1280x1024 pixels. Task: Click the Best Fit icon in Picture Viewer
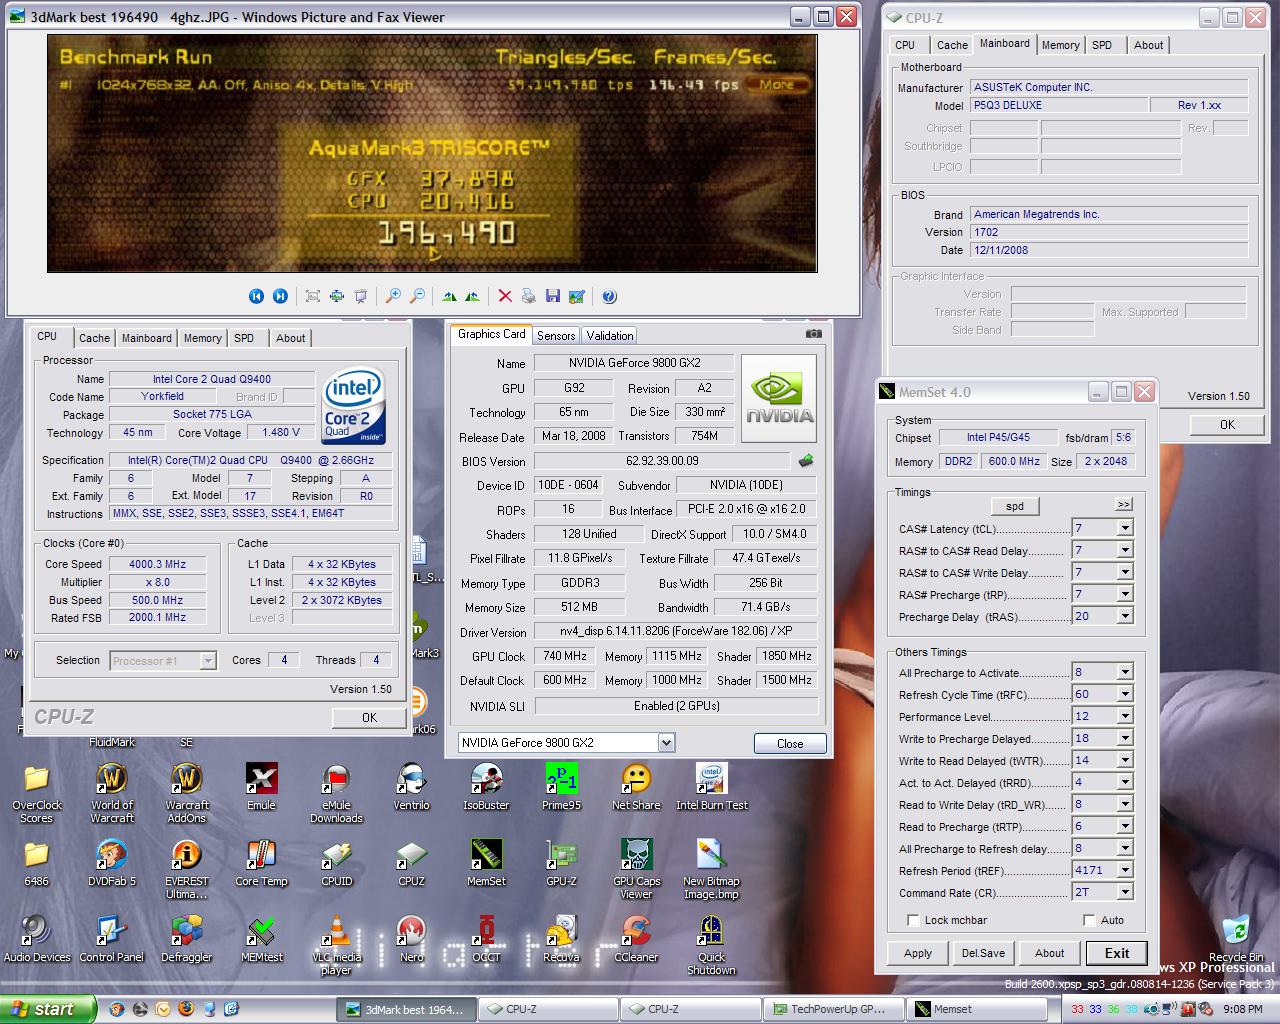(313, 296)
